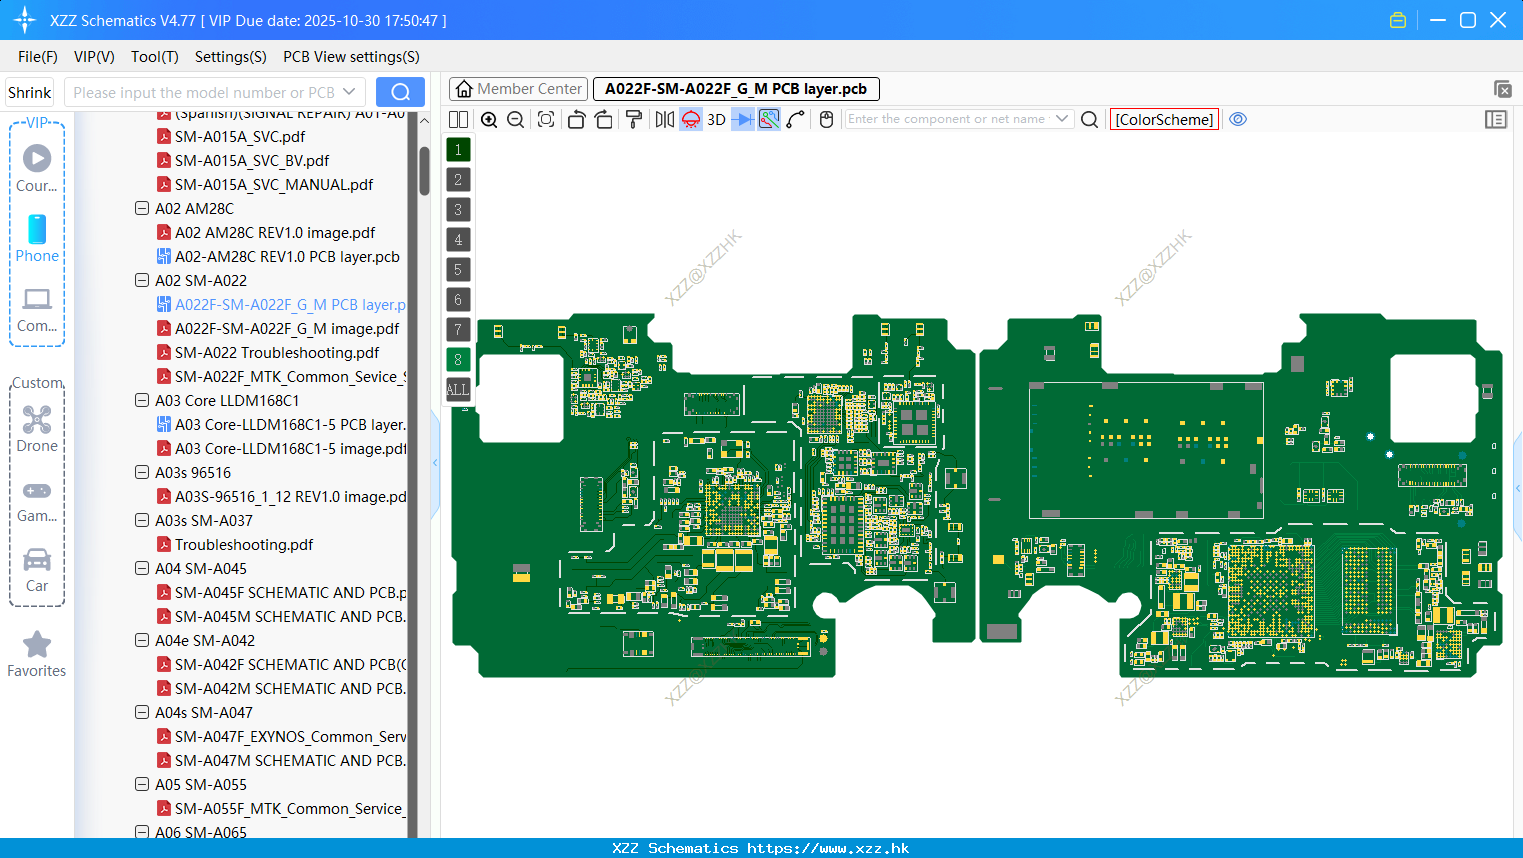Collapse A03 Core LLDM168C1 folder

click(x=142, y=400)
